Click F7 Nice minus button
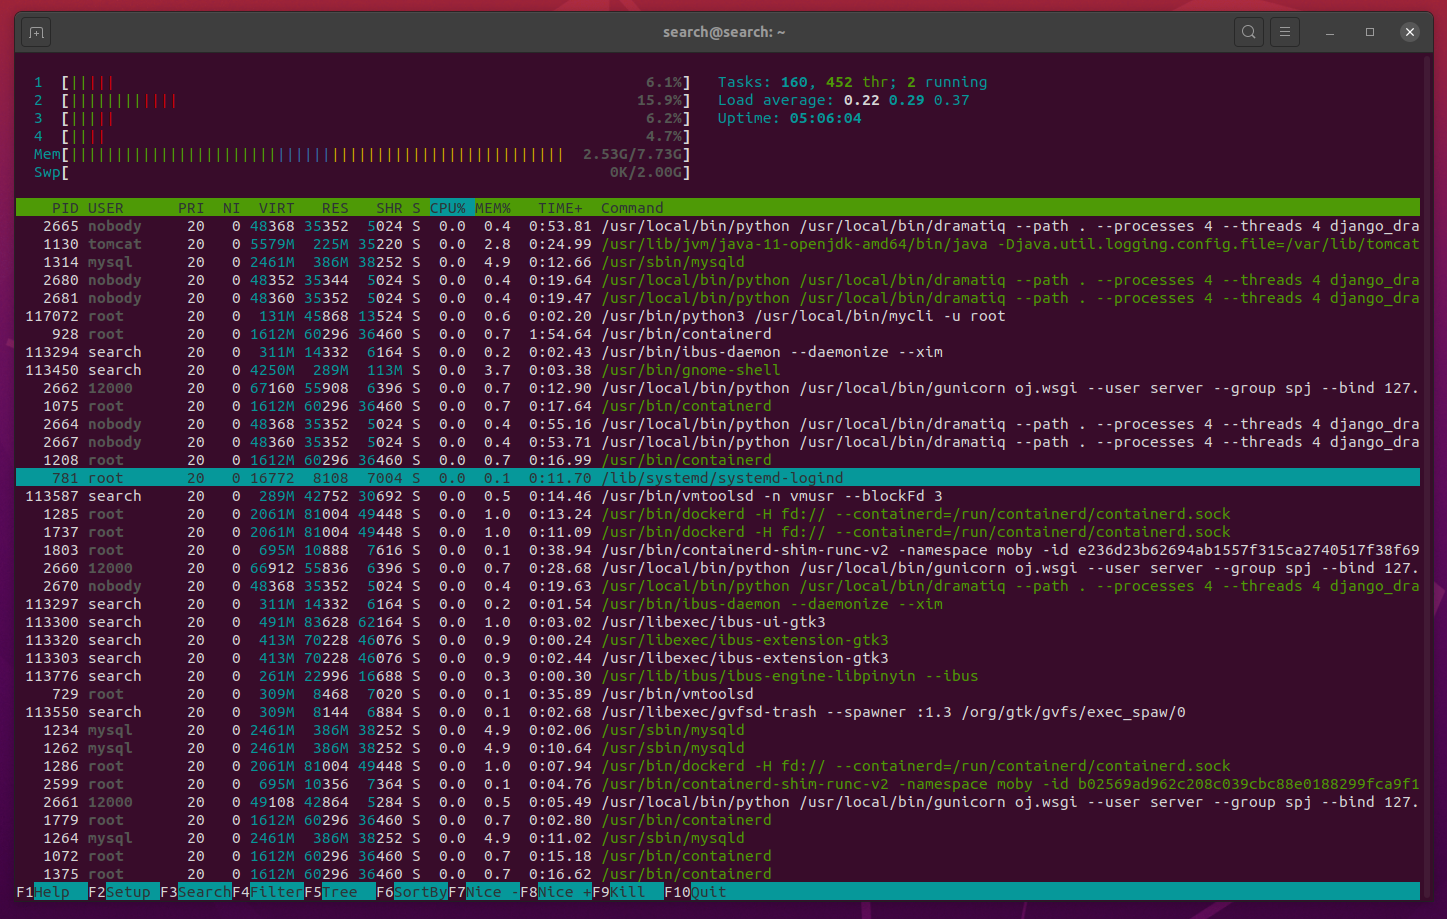 coord(484,892)
